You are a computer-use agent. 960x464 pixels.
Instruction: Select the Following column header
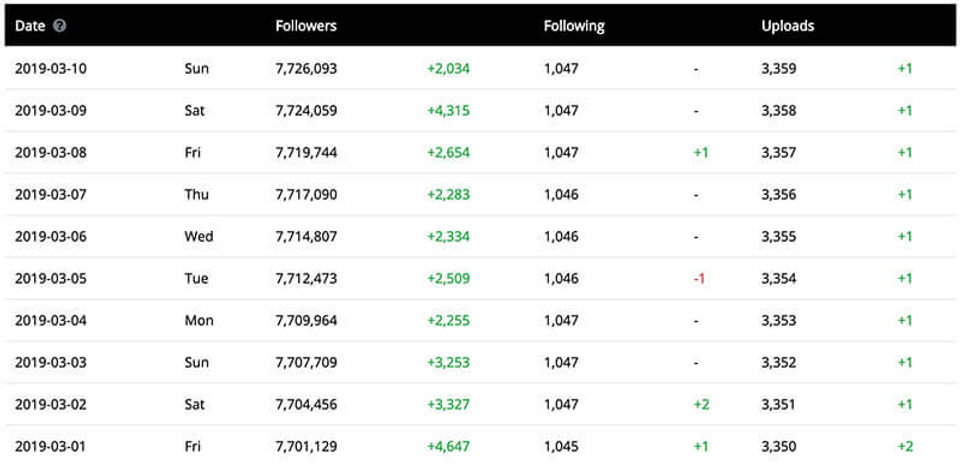(x=574, y=26)
